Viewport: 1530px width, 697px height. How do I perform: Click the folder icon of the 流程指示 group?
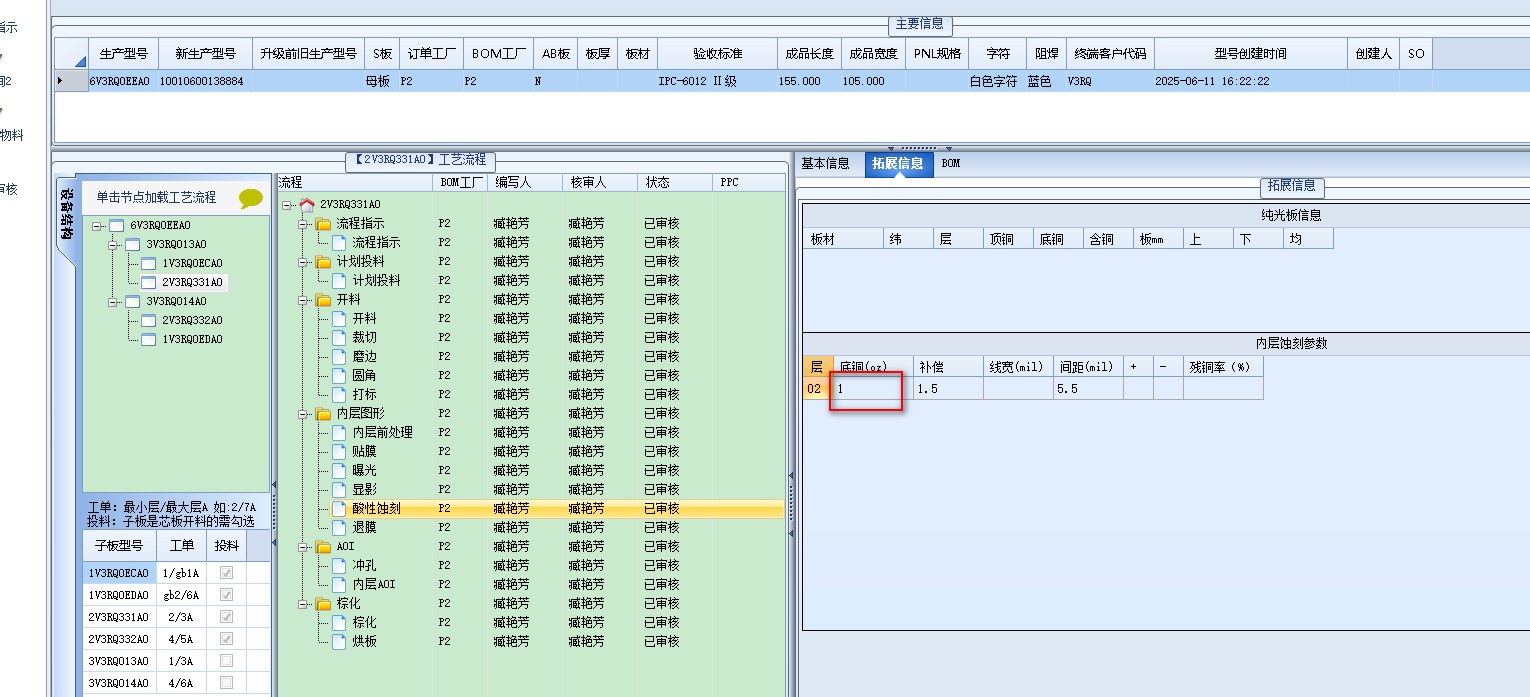coord(323,224)
